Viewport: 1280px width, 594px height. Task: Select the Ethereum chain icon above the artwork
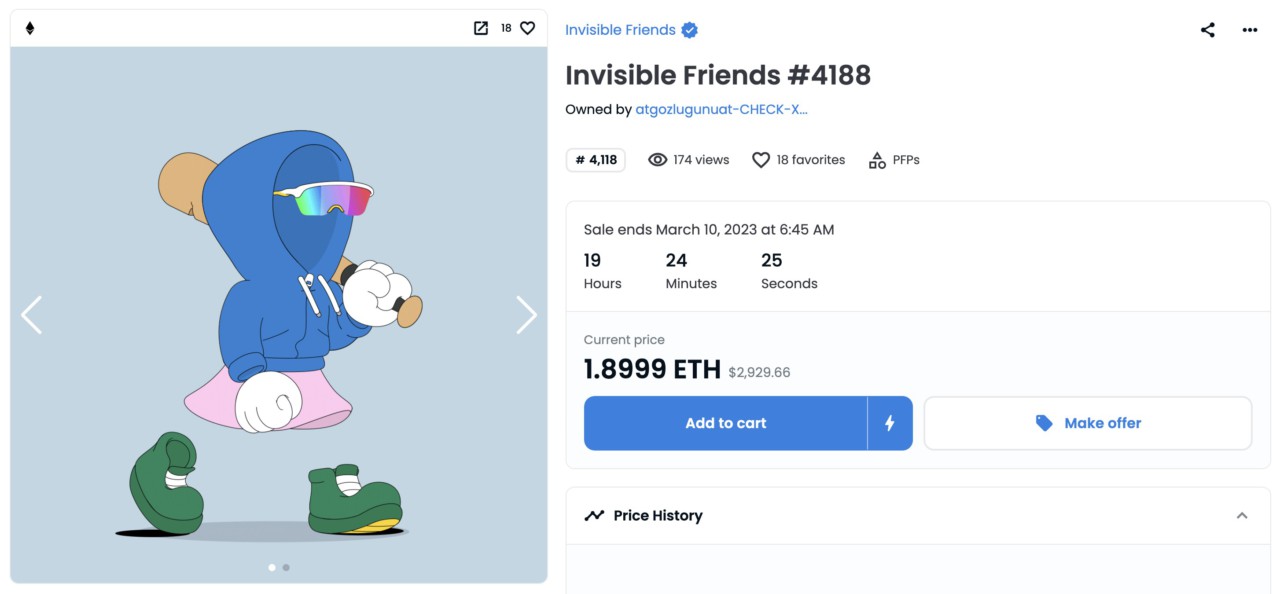coord(30,28)
